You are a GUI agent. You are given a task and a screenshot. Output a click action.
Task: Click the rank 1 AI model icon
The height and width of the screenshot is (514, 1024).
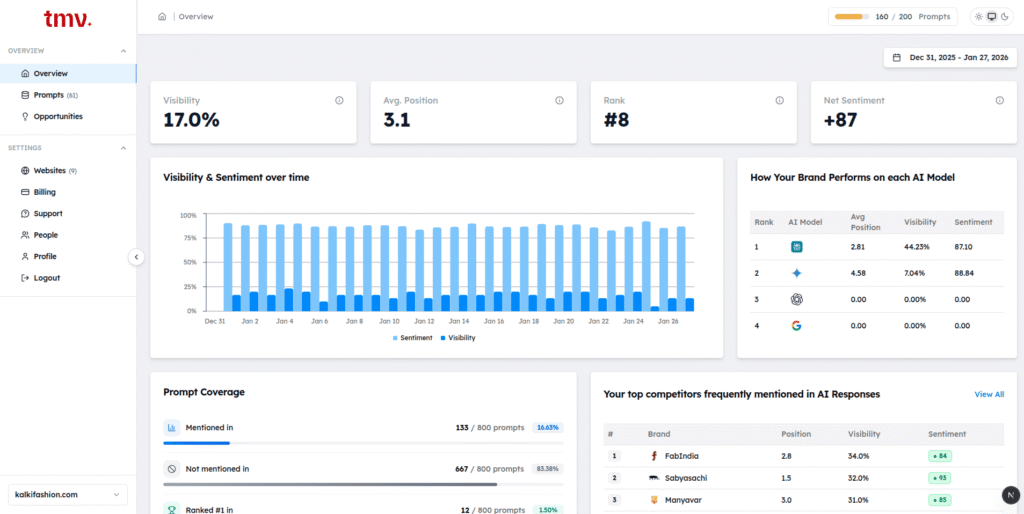coord(796,247)
